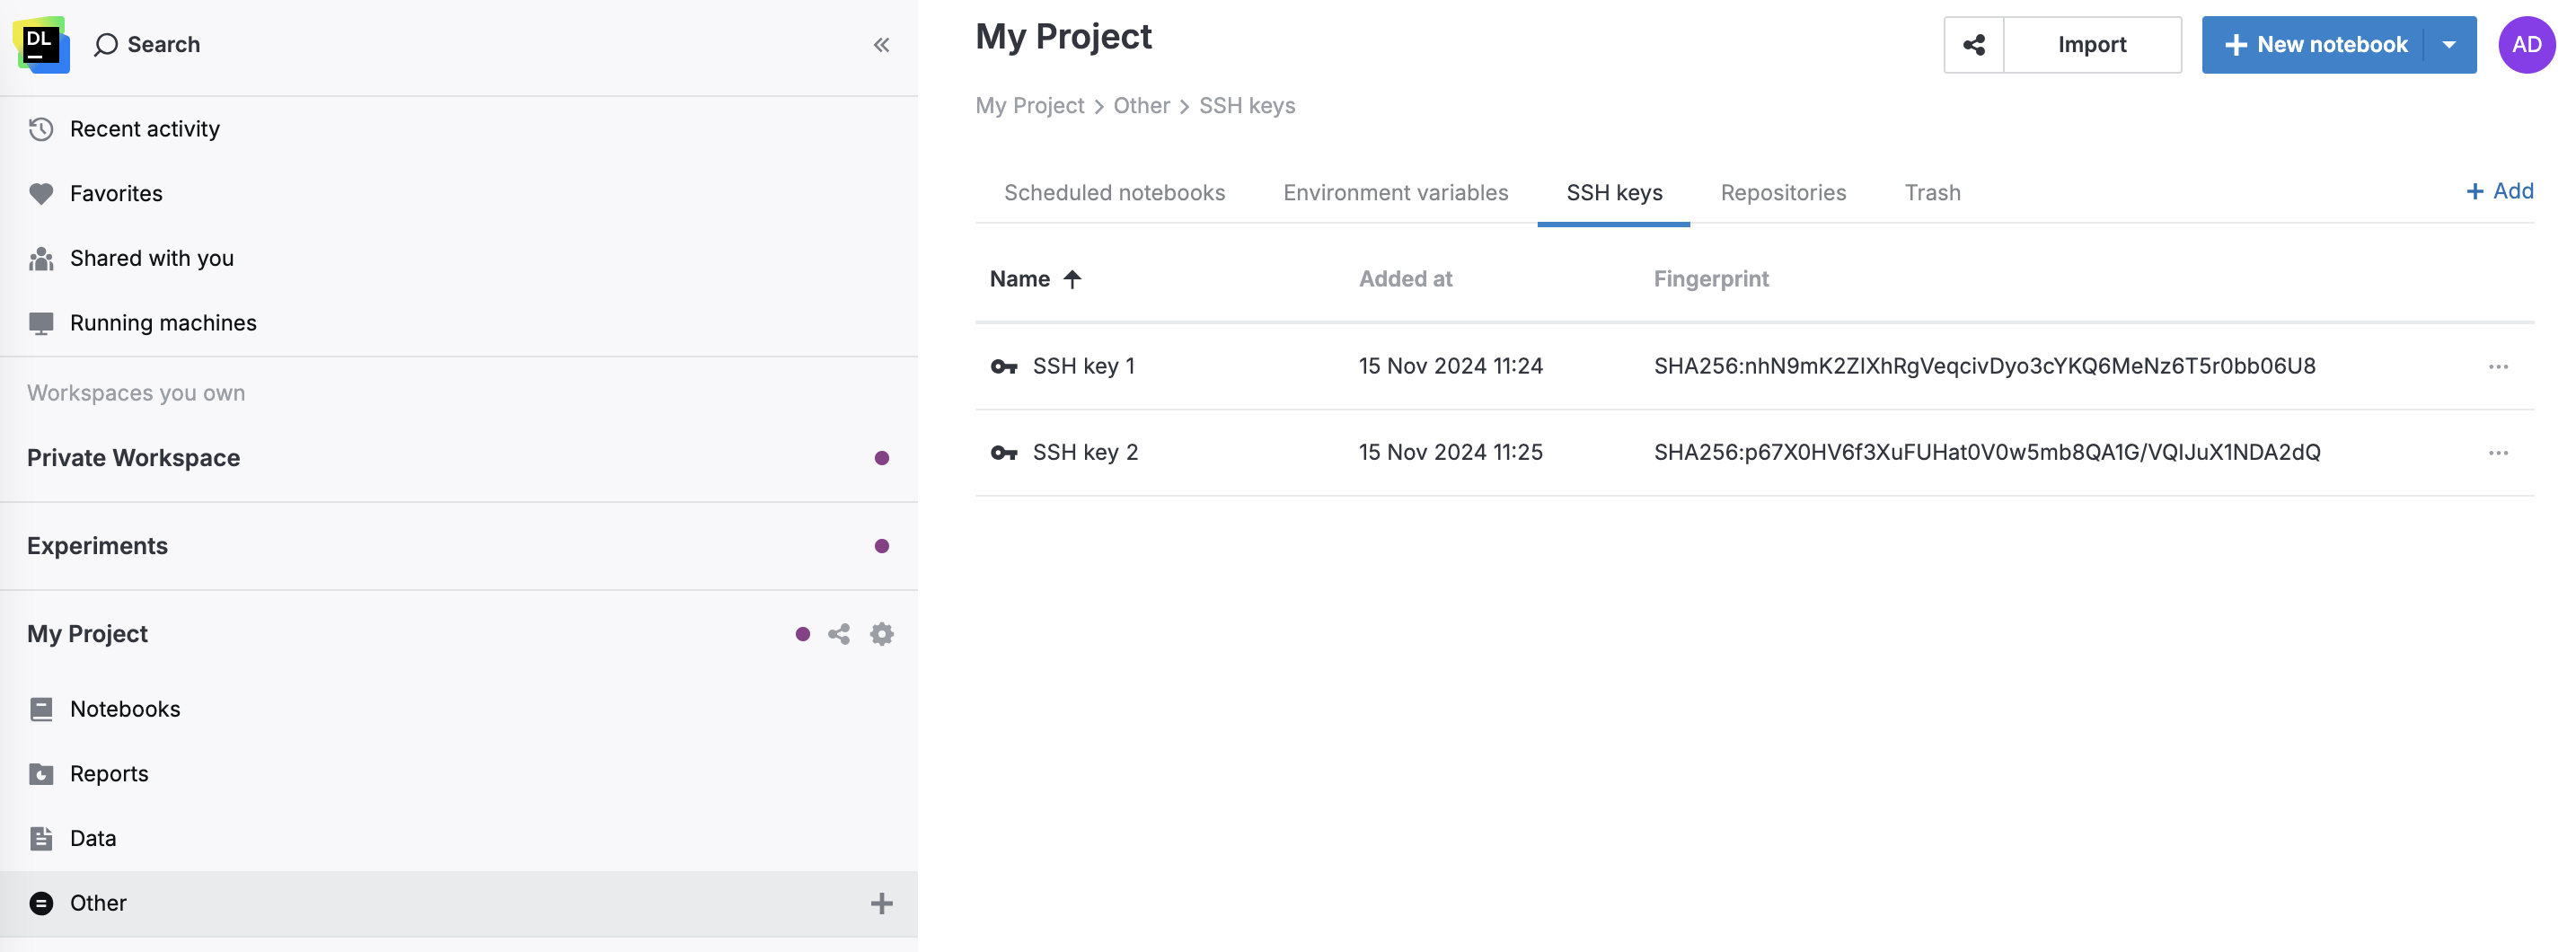This screenshot has height=952, width=2576.
Task: Expand the New notebook dropdown arrow
Action: (2449, 45)
